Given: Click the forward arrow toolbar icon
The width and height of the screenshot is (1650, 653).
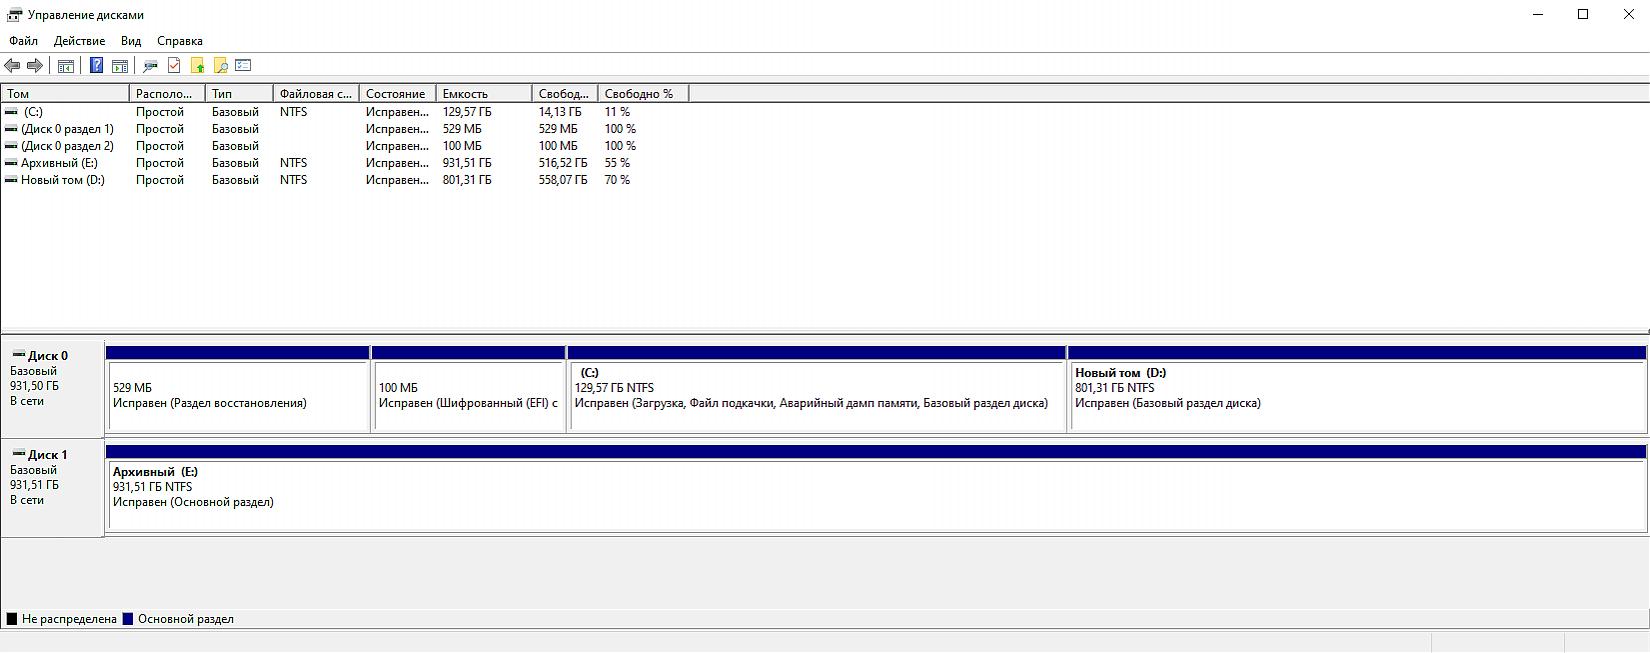Looking at the screenshot, I should pyautogui.click(x=35, y=66).
